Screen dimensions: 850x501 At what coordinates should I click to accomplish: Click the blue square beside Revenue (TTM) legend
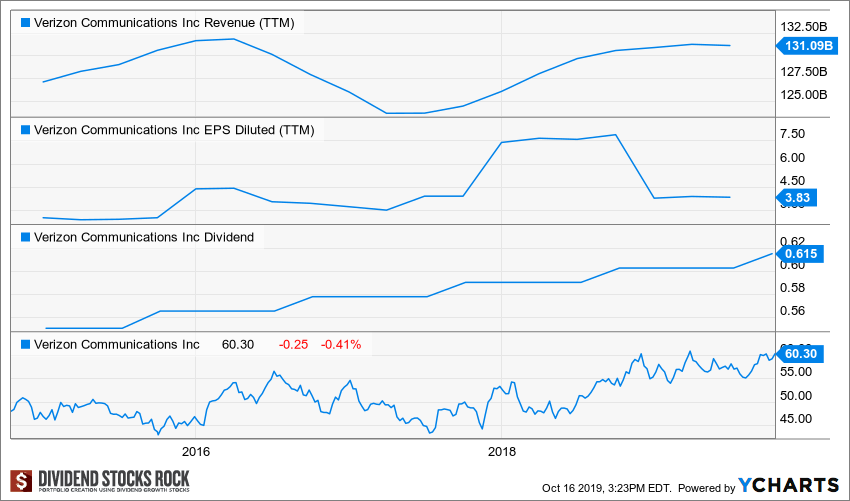click(x=25, y=23)
